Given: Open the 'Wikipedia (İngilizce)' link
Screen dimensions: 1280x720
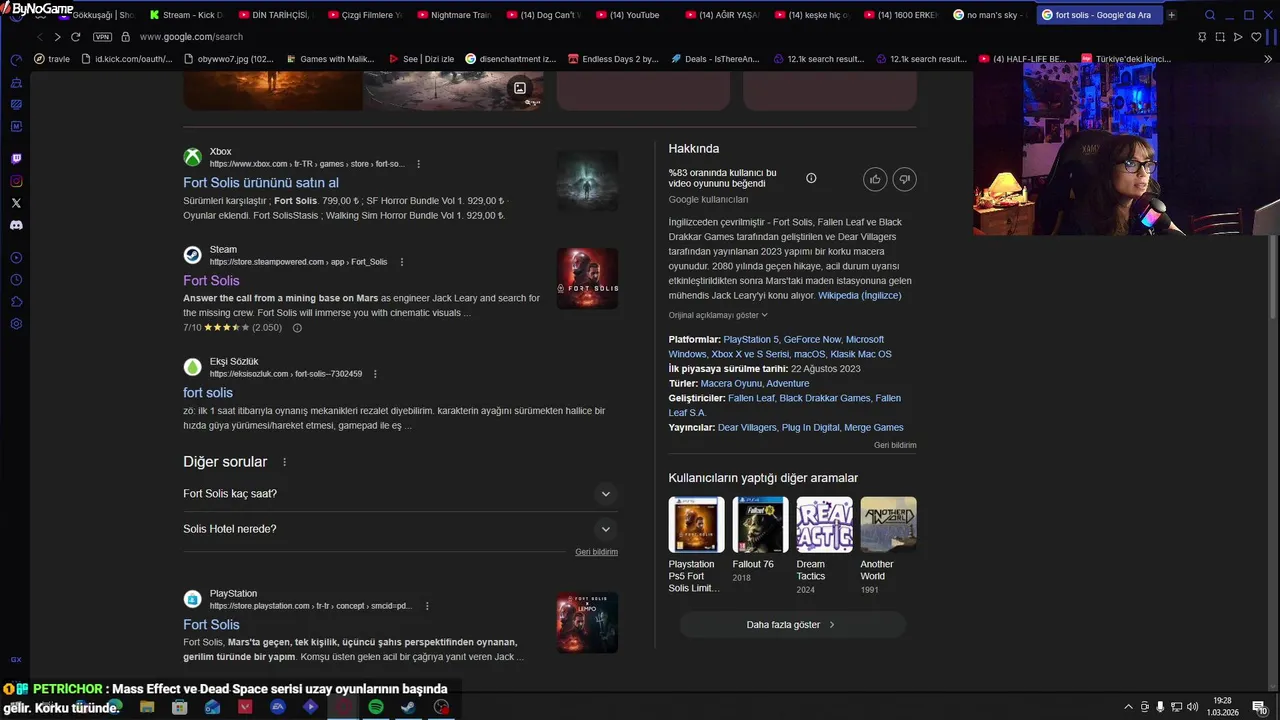Looking at the screenshot, I should [x=860, y=296].
